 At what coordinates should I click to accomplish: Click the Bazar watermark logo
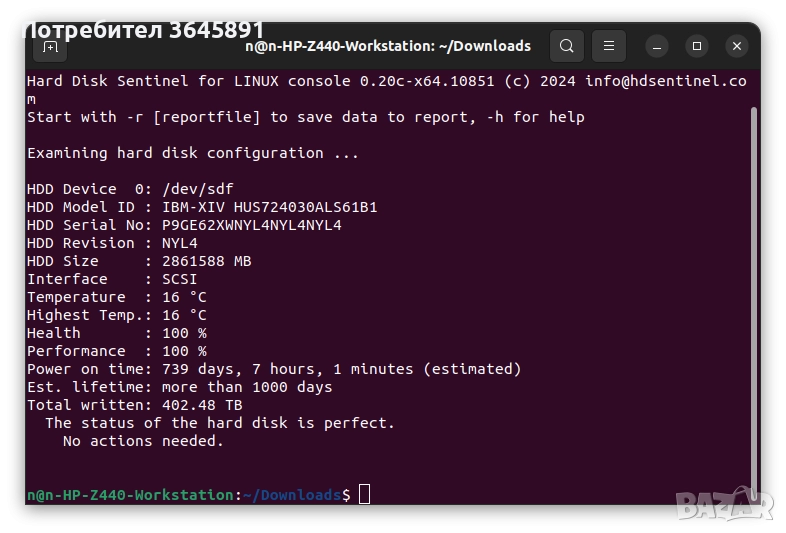[x=725, y=505]
